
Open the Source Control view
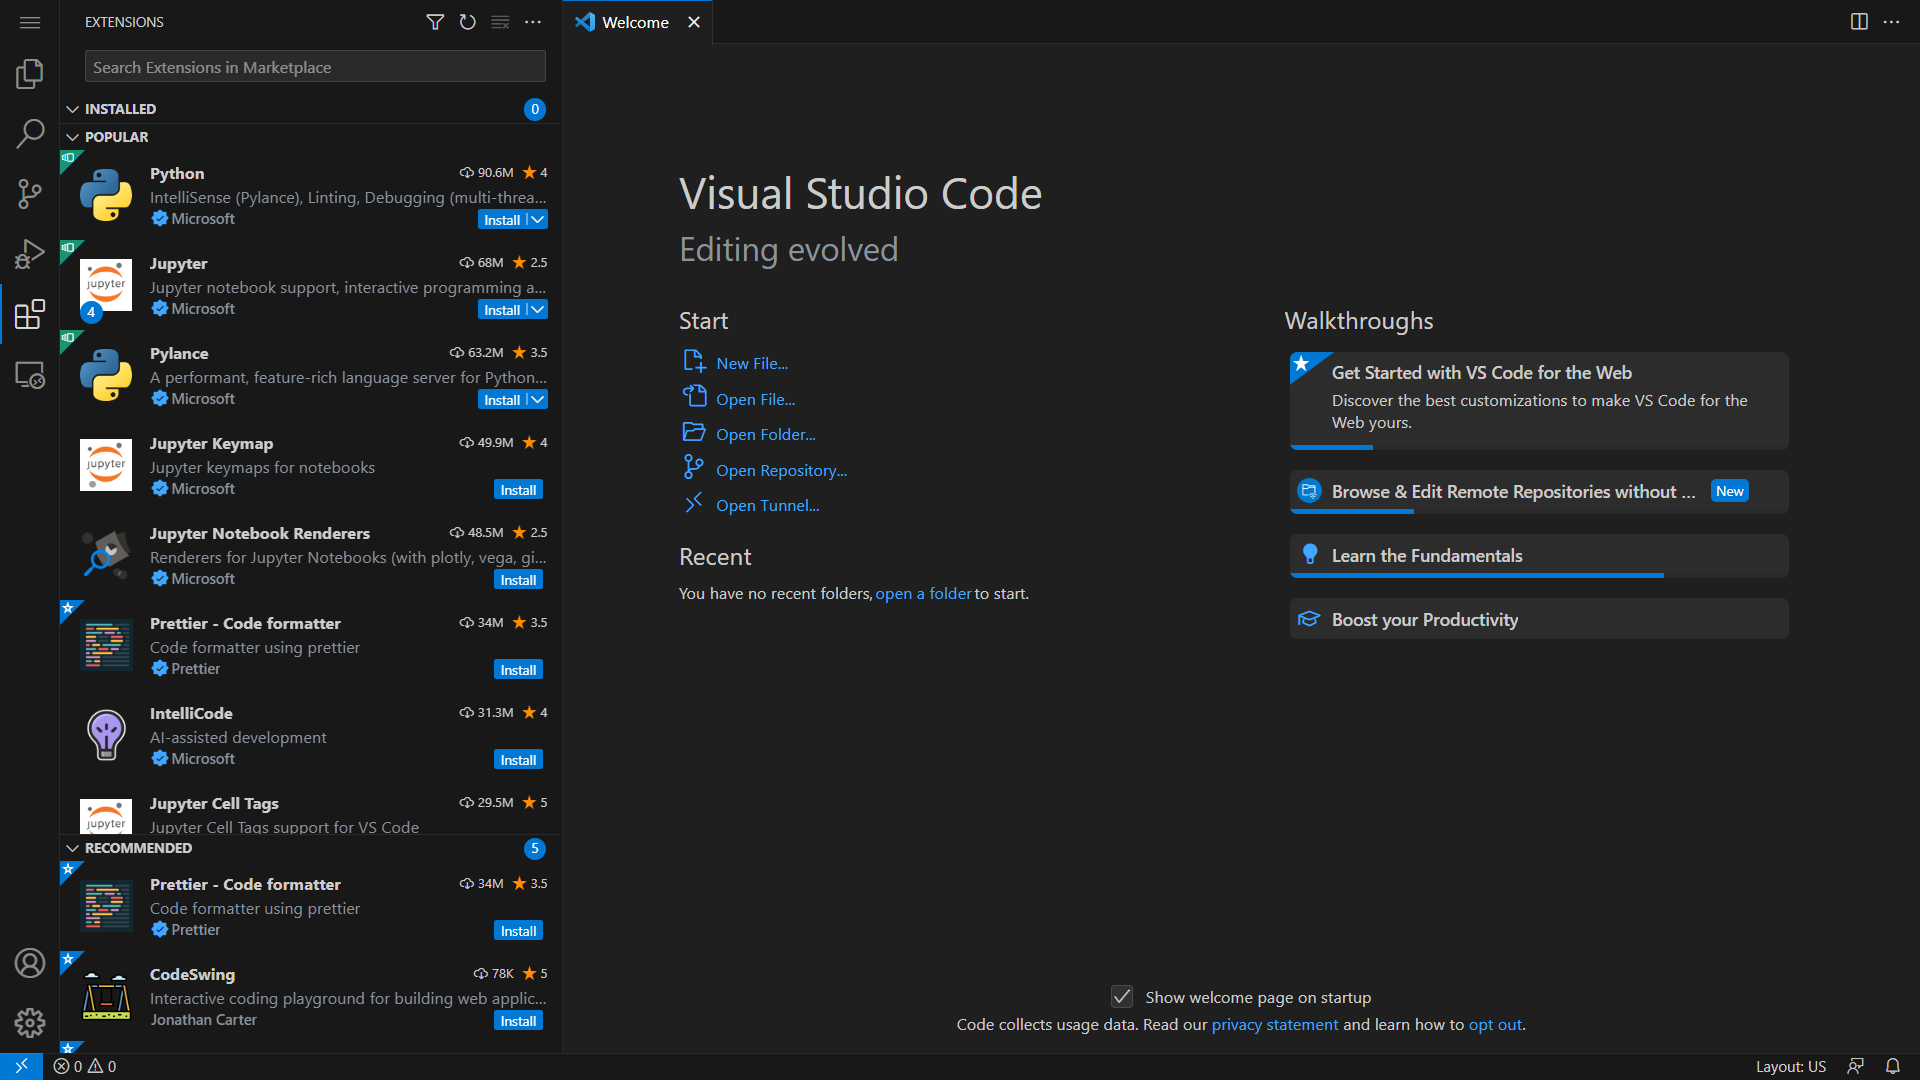pyautogui.click(x=29, y=194)
